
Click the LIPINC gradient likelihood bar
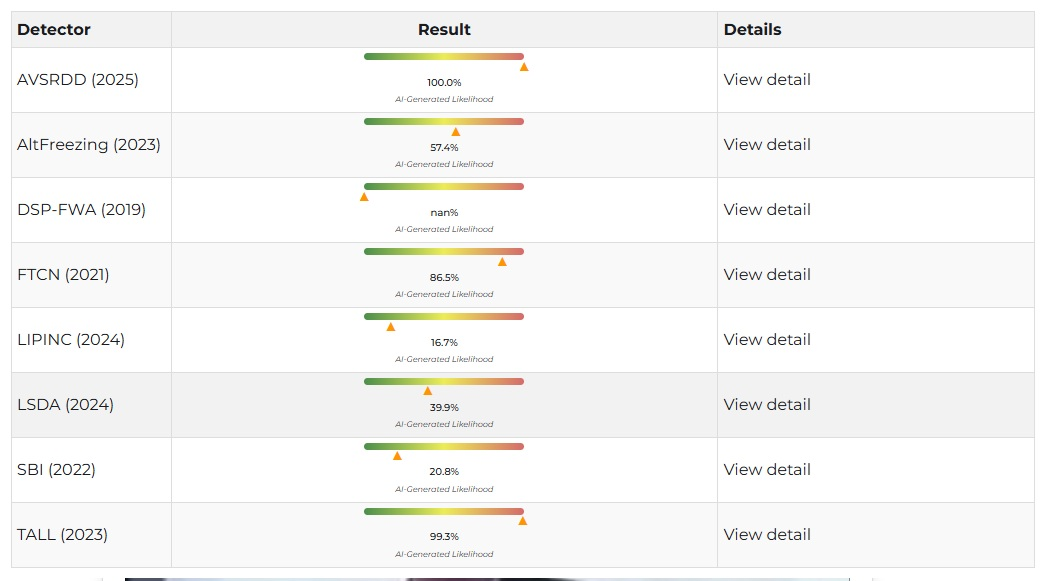pyautogui.click(x=444, y=317)
